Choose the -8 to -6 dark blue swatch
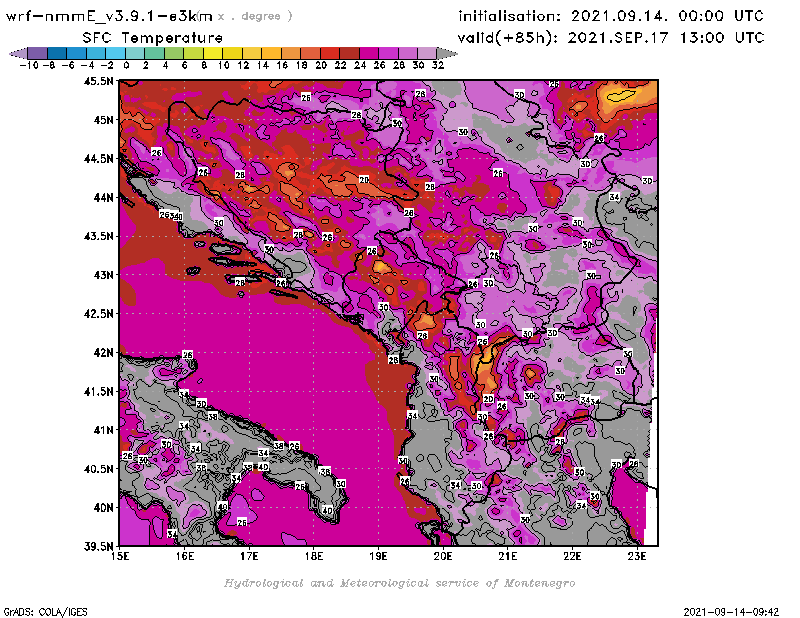Viewport: 800px width, 618px height. [57, 53]
